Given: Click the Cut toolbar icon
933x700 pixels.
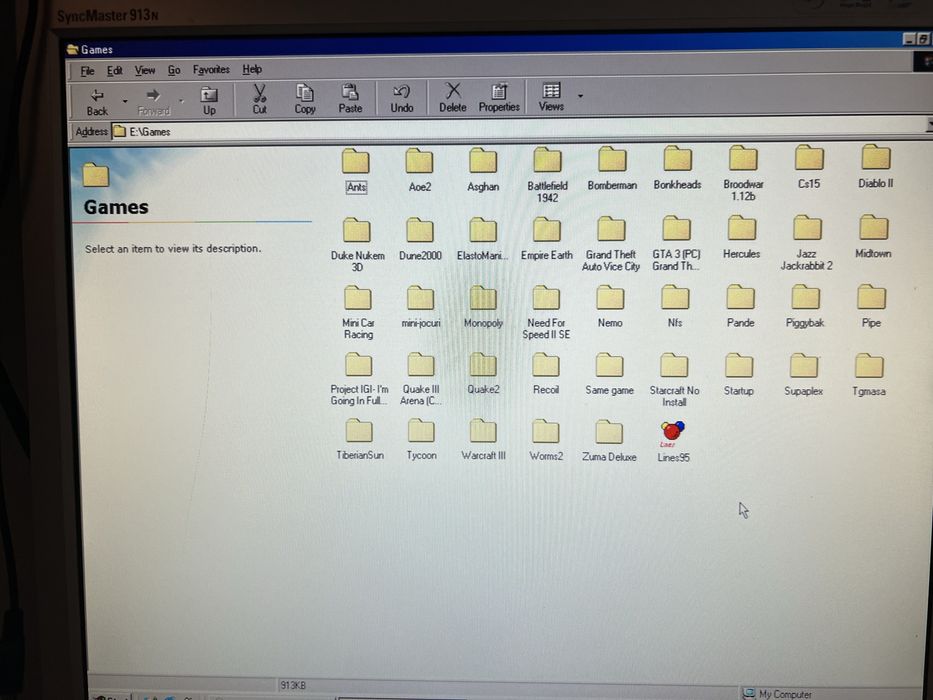Looking at the screenshot, I should 259,99.
